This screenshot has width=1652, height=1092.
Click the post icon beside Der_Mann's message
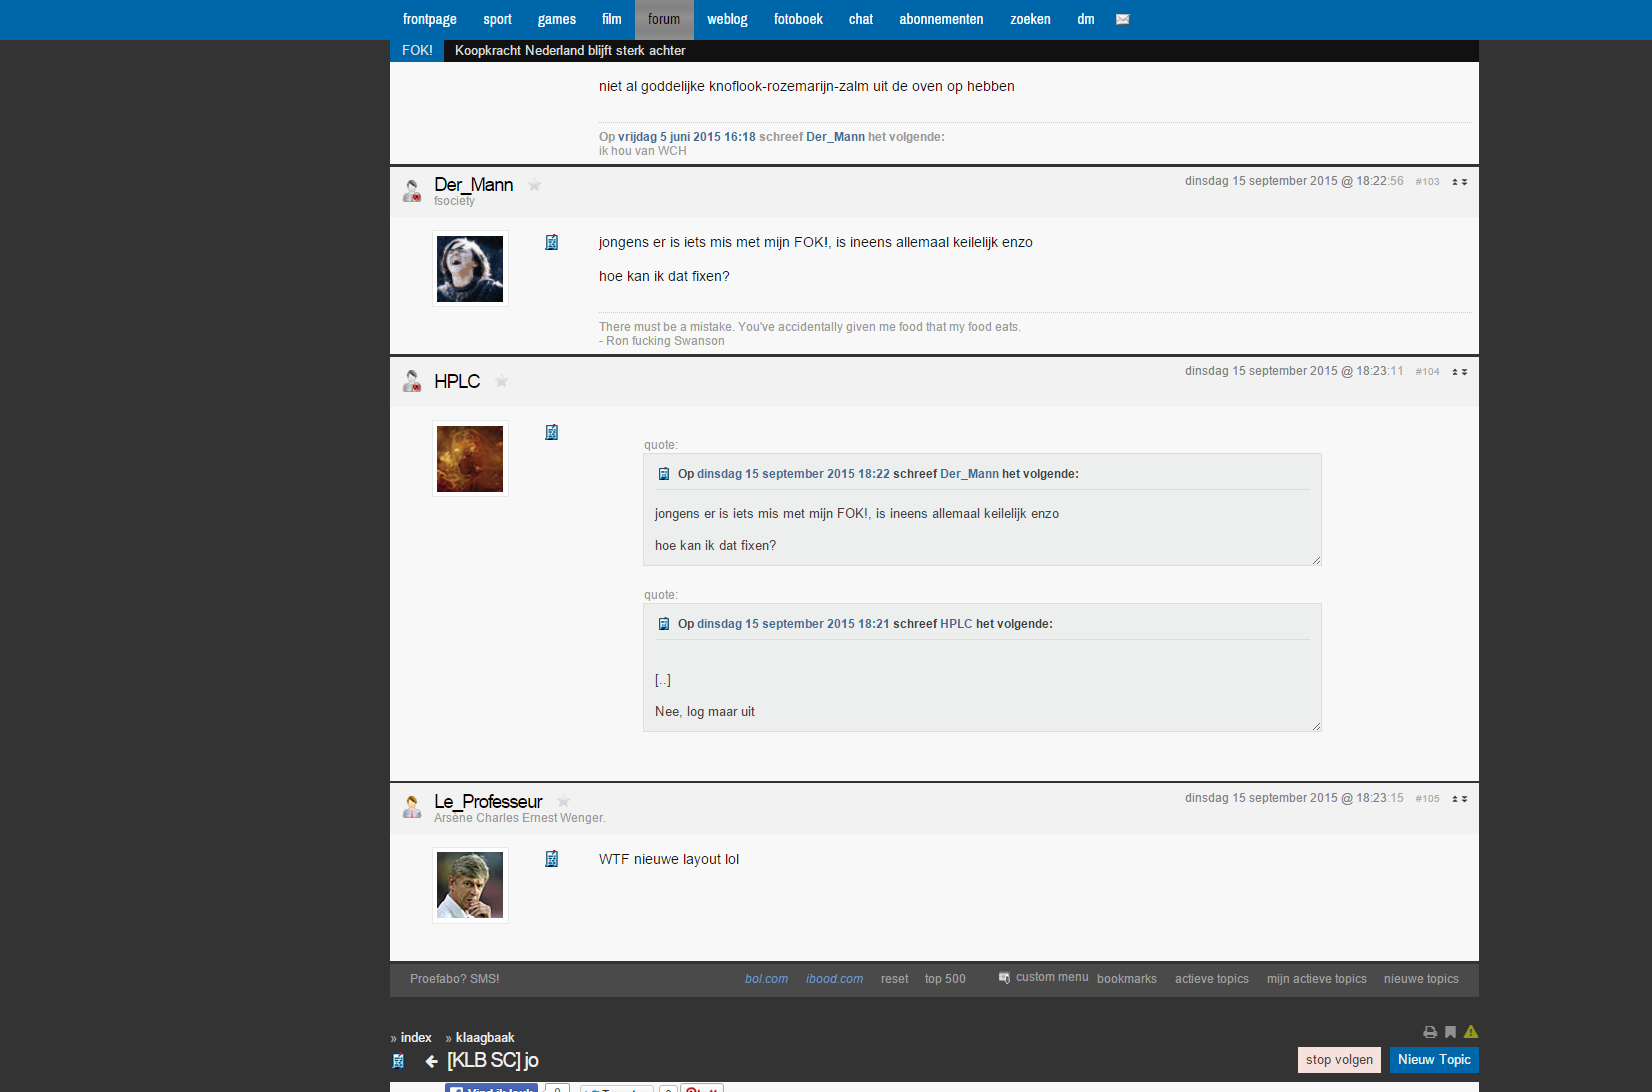point(551,242)
